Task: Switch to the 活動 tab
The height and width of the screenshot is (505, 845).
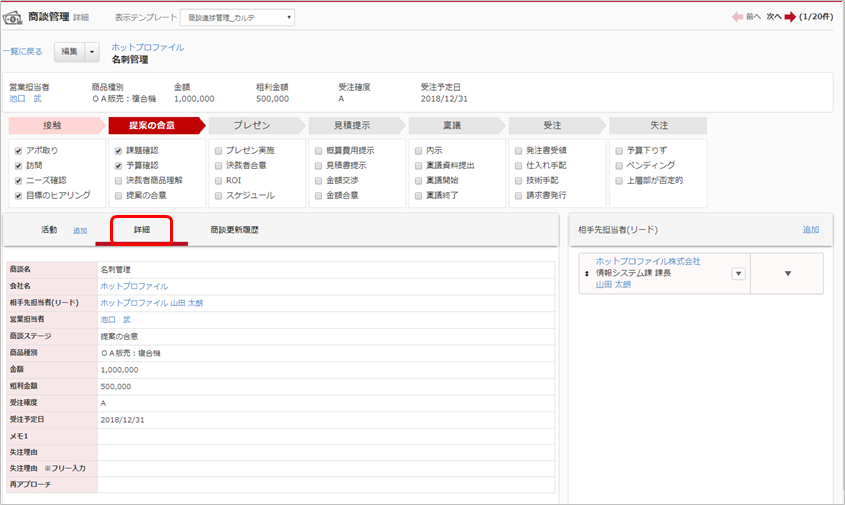Action: point(49,230)
